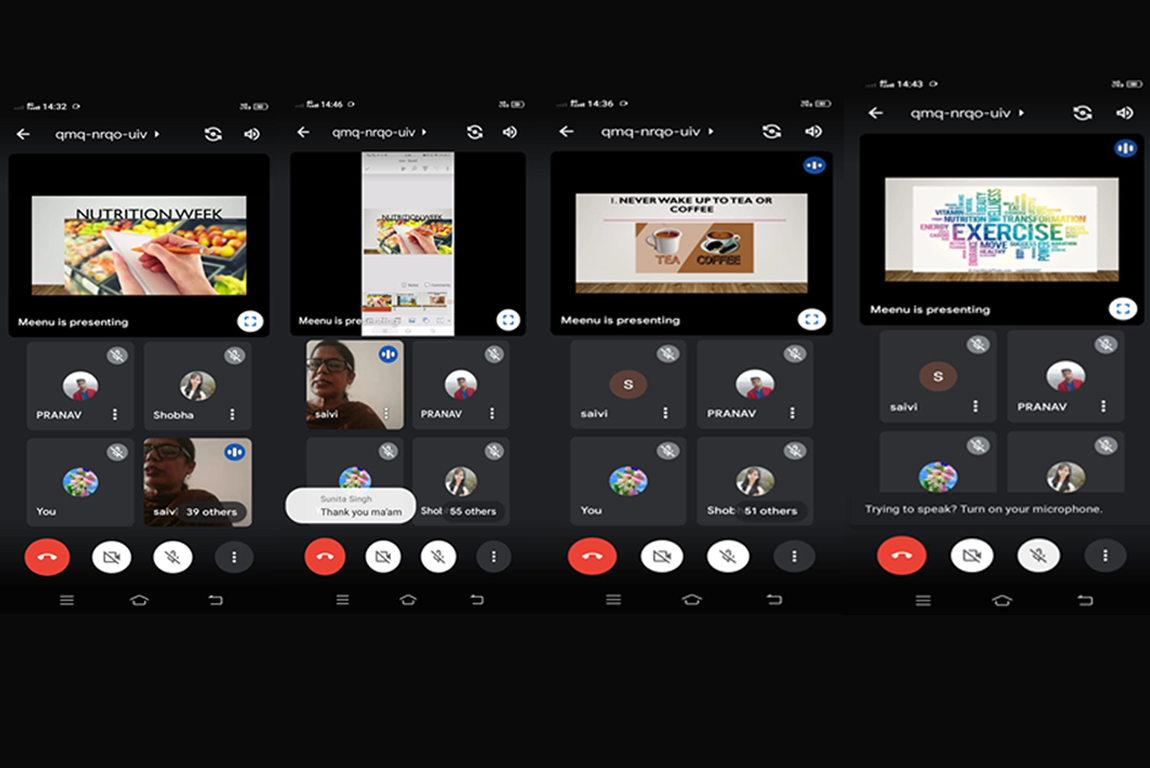Open Sunita Singh's 'Thank you ma'am' chat message
Image resolution: width=1150 pixels, height=768 pixels.
tap(350, 506)
